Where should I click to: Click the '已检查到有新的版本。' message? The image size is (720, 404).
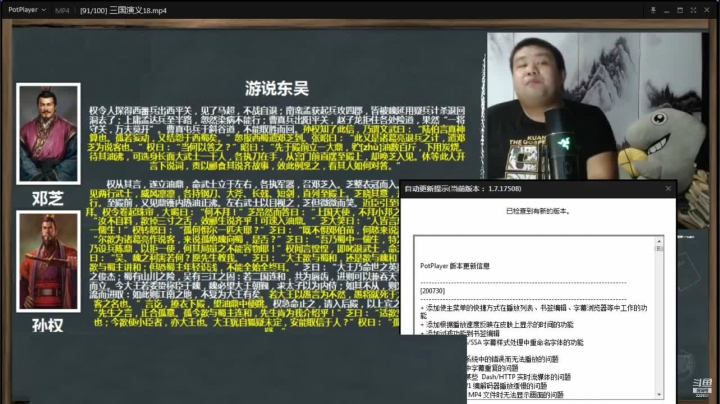(538, 211)
